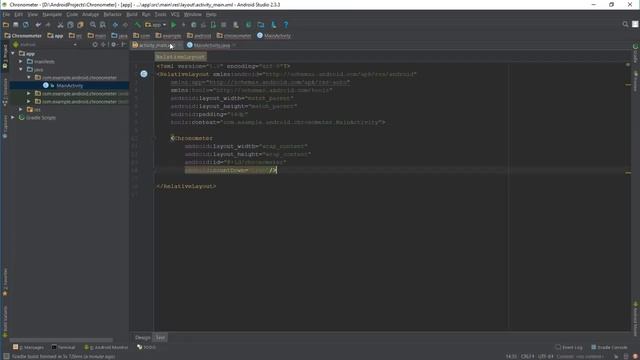This screenshot has width=640, height=360.
Task: Click the green Run app icon
Action: (173, 25)
